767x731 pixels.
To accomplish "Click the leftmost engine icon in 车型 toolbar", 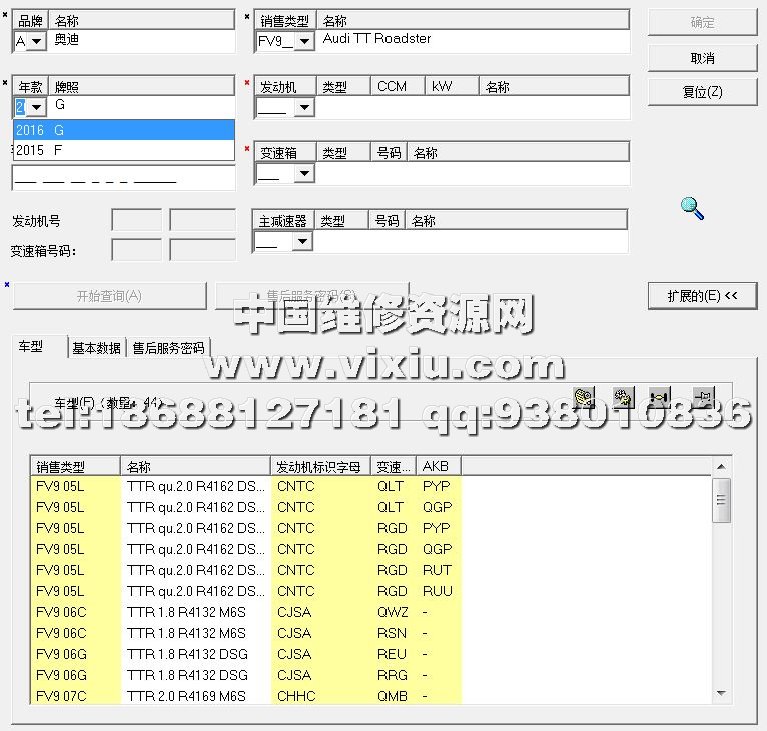I will [585, 397].
